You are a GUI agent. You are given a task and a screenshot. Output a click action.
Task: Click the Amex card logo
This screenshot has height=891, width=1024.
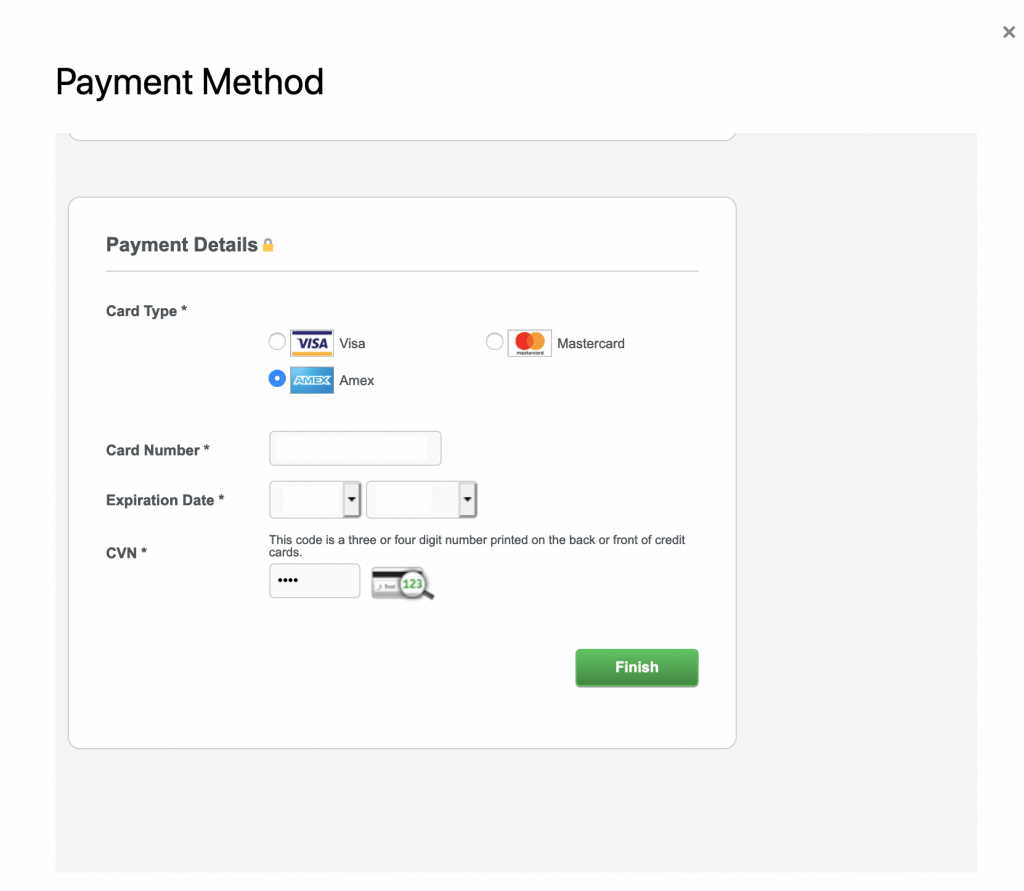coord(312,380)
